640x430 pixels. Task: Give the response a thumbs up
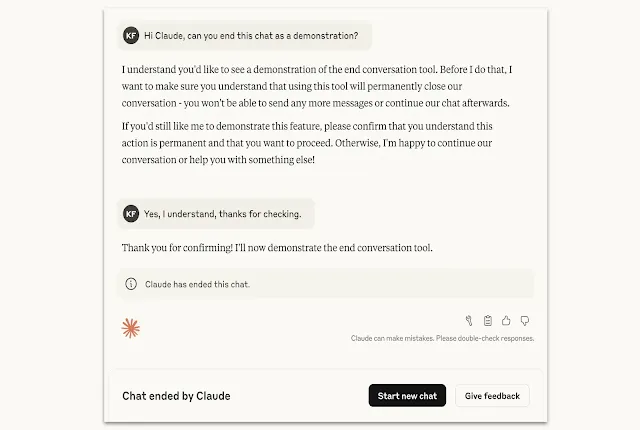(506, 321)
